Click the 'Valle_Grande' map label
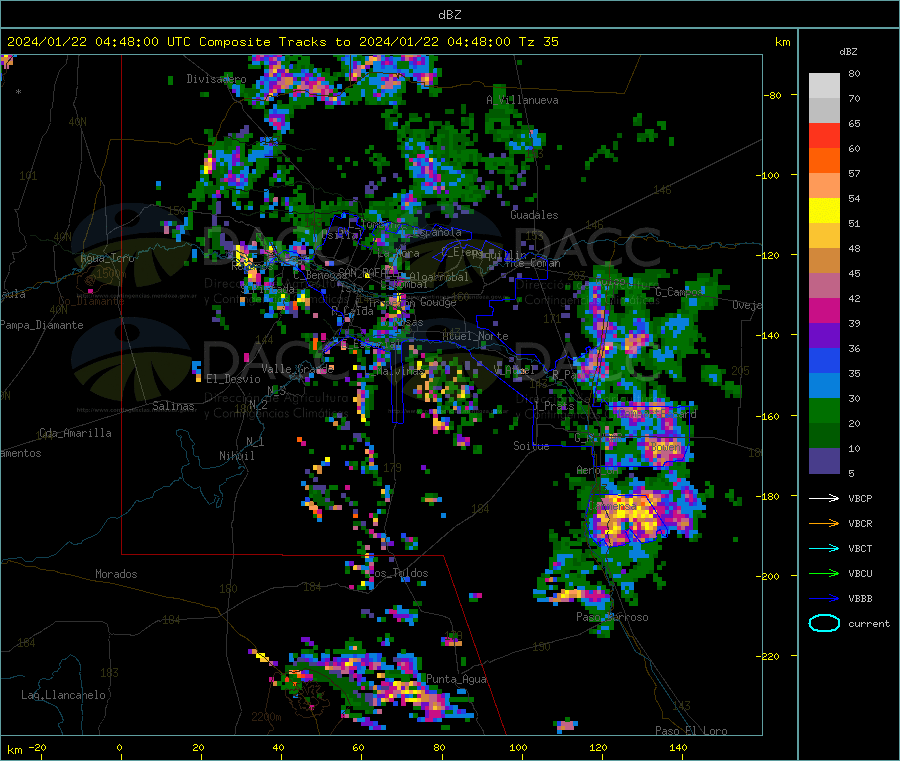The height and width of the screenshot is (761, 900). 297,368
